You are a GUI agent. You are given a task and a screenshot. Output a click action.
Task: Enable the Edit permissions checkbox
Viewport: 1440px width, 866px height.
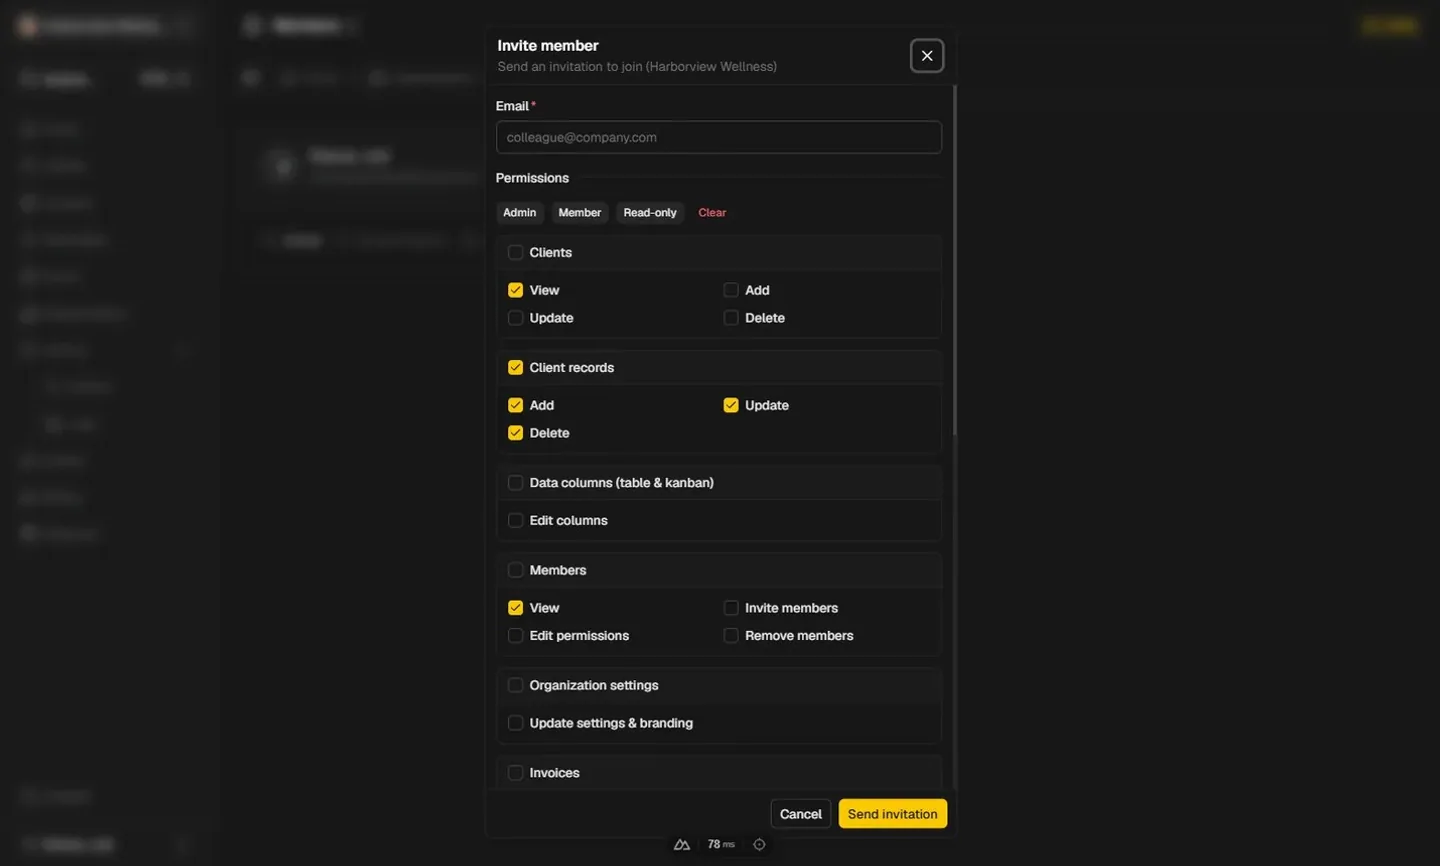pyautogui.click(x=515, y=636)
